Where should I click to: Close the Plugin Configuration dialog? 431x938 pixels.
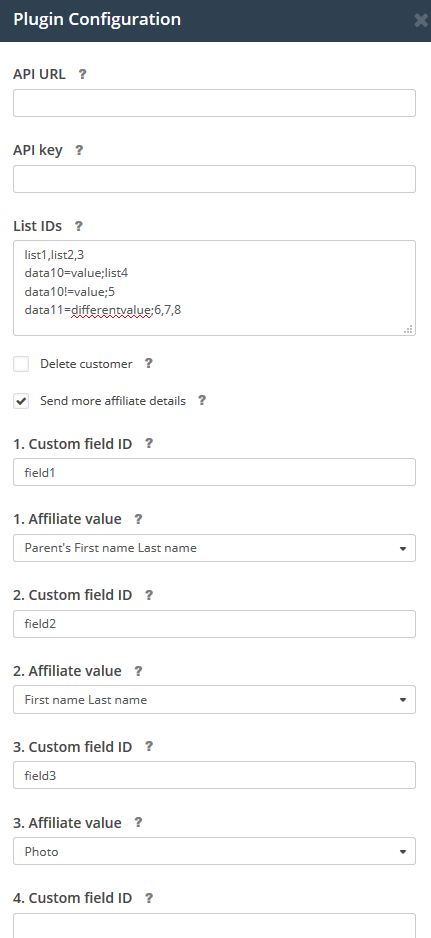coord(421,20)
